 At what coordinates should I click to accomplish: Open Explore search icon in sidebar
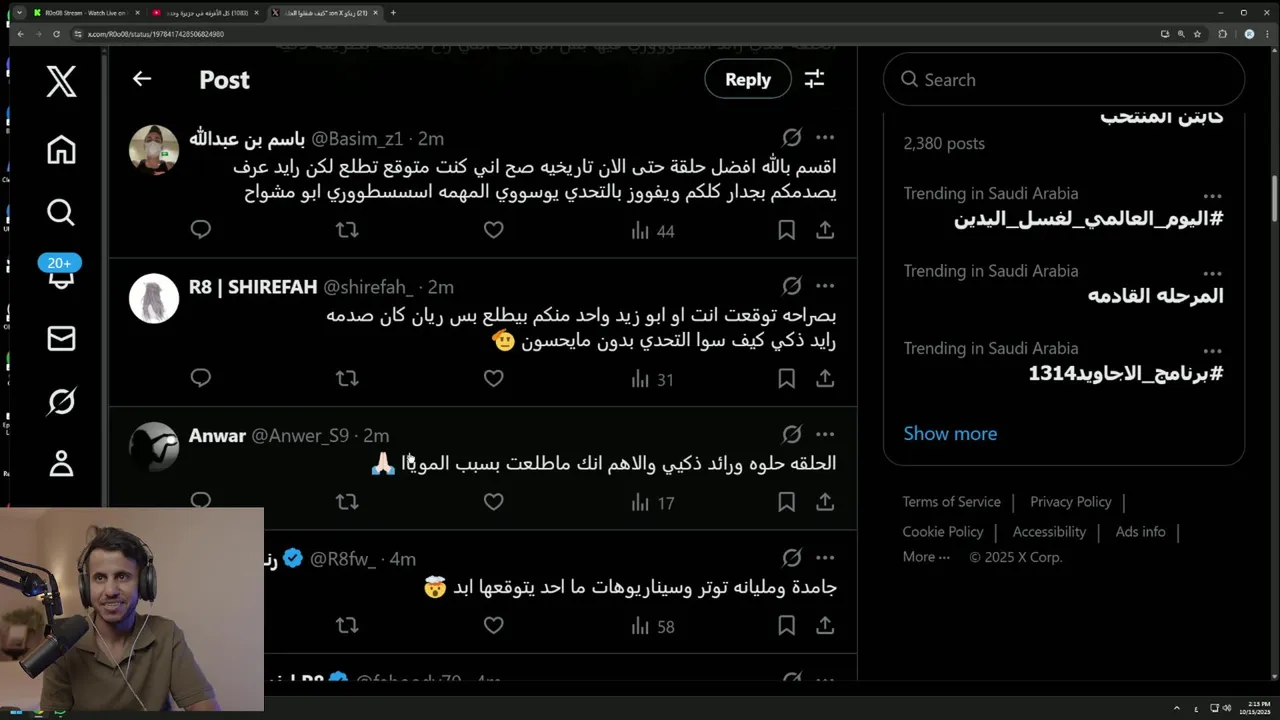click(x=61, y=212)
